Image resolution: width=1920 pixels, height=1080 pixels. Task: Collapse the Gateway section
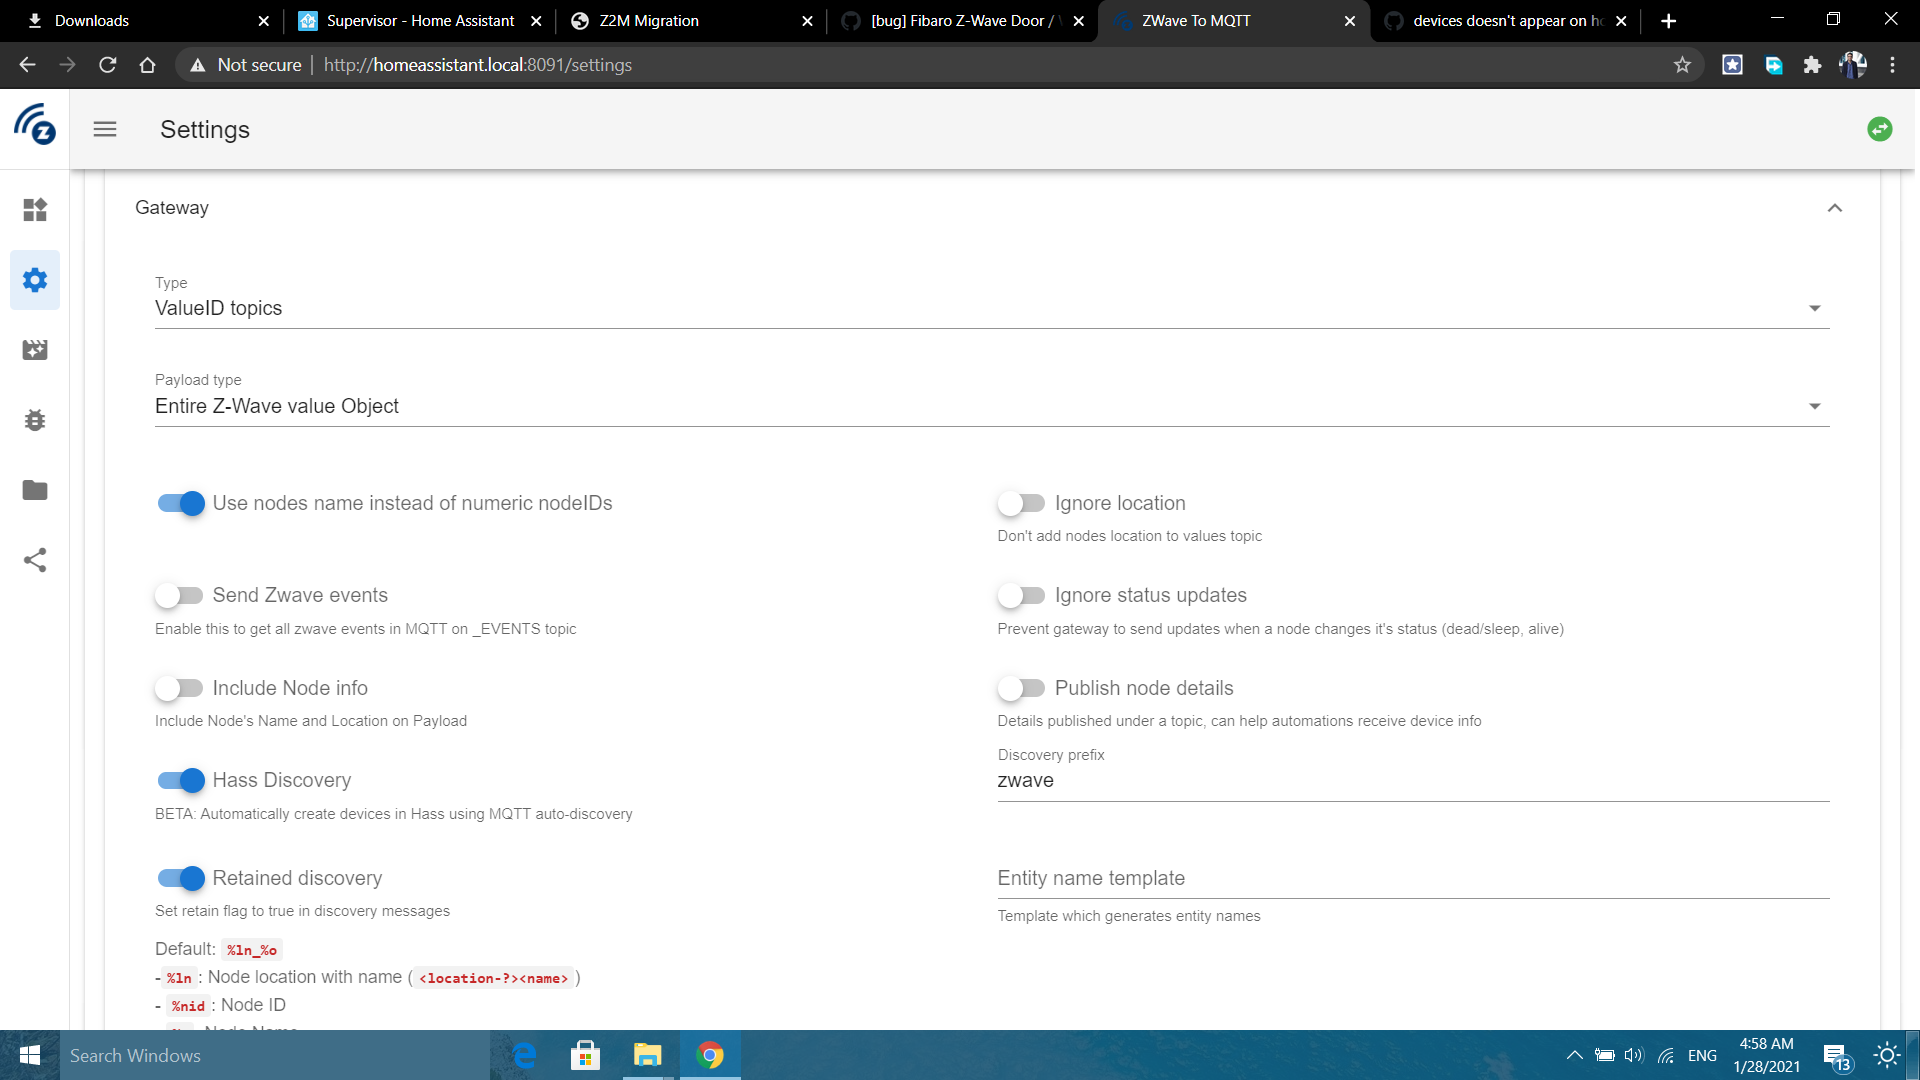[1835, 208]
